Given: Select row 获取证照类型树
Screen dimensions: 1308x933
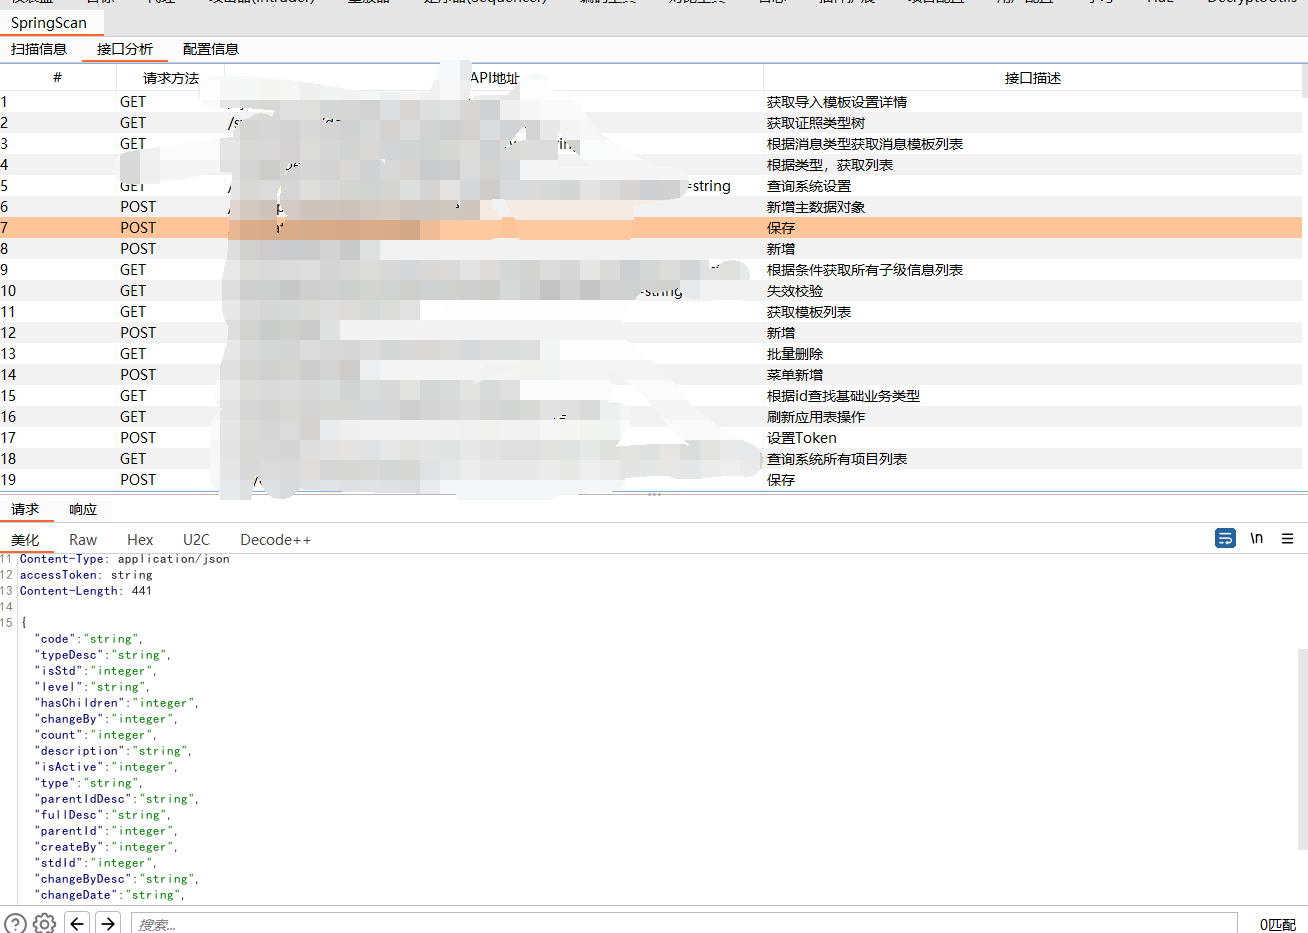Looking at the screenshot, I should pos(651,123).
